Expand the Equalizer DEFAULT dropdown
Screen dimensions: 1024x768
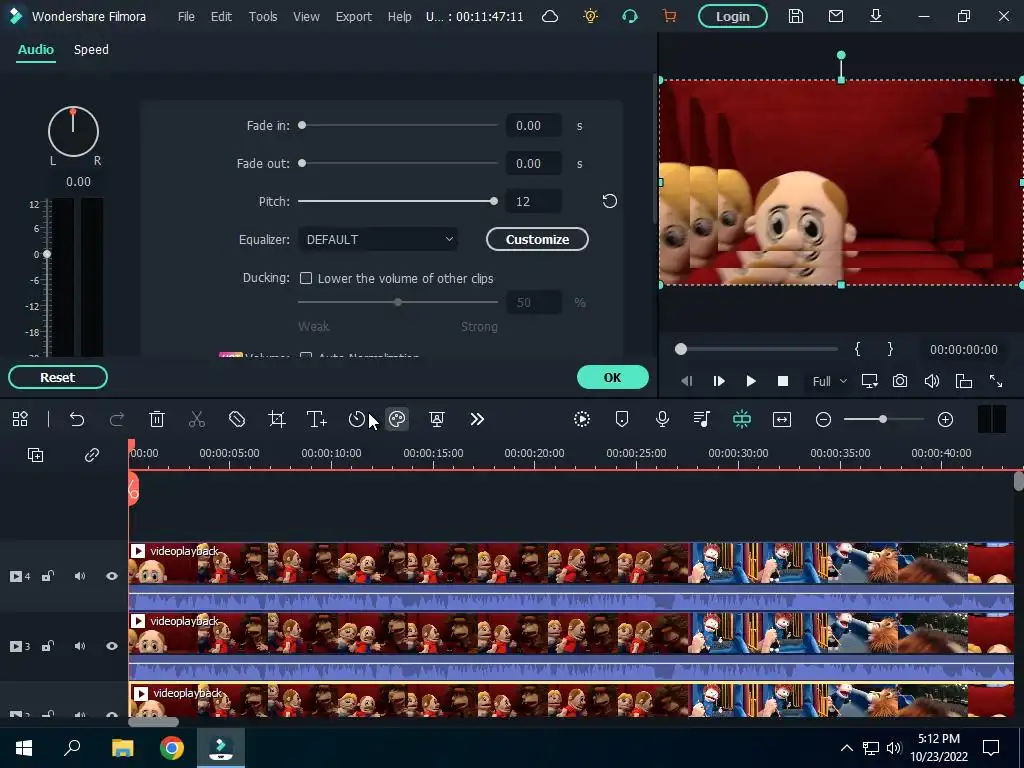coord(378,239)
